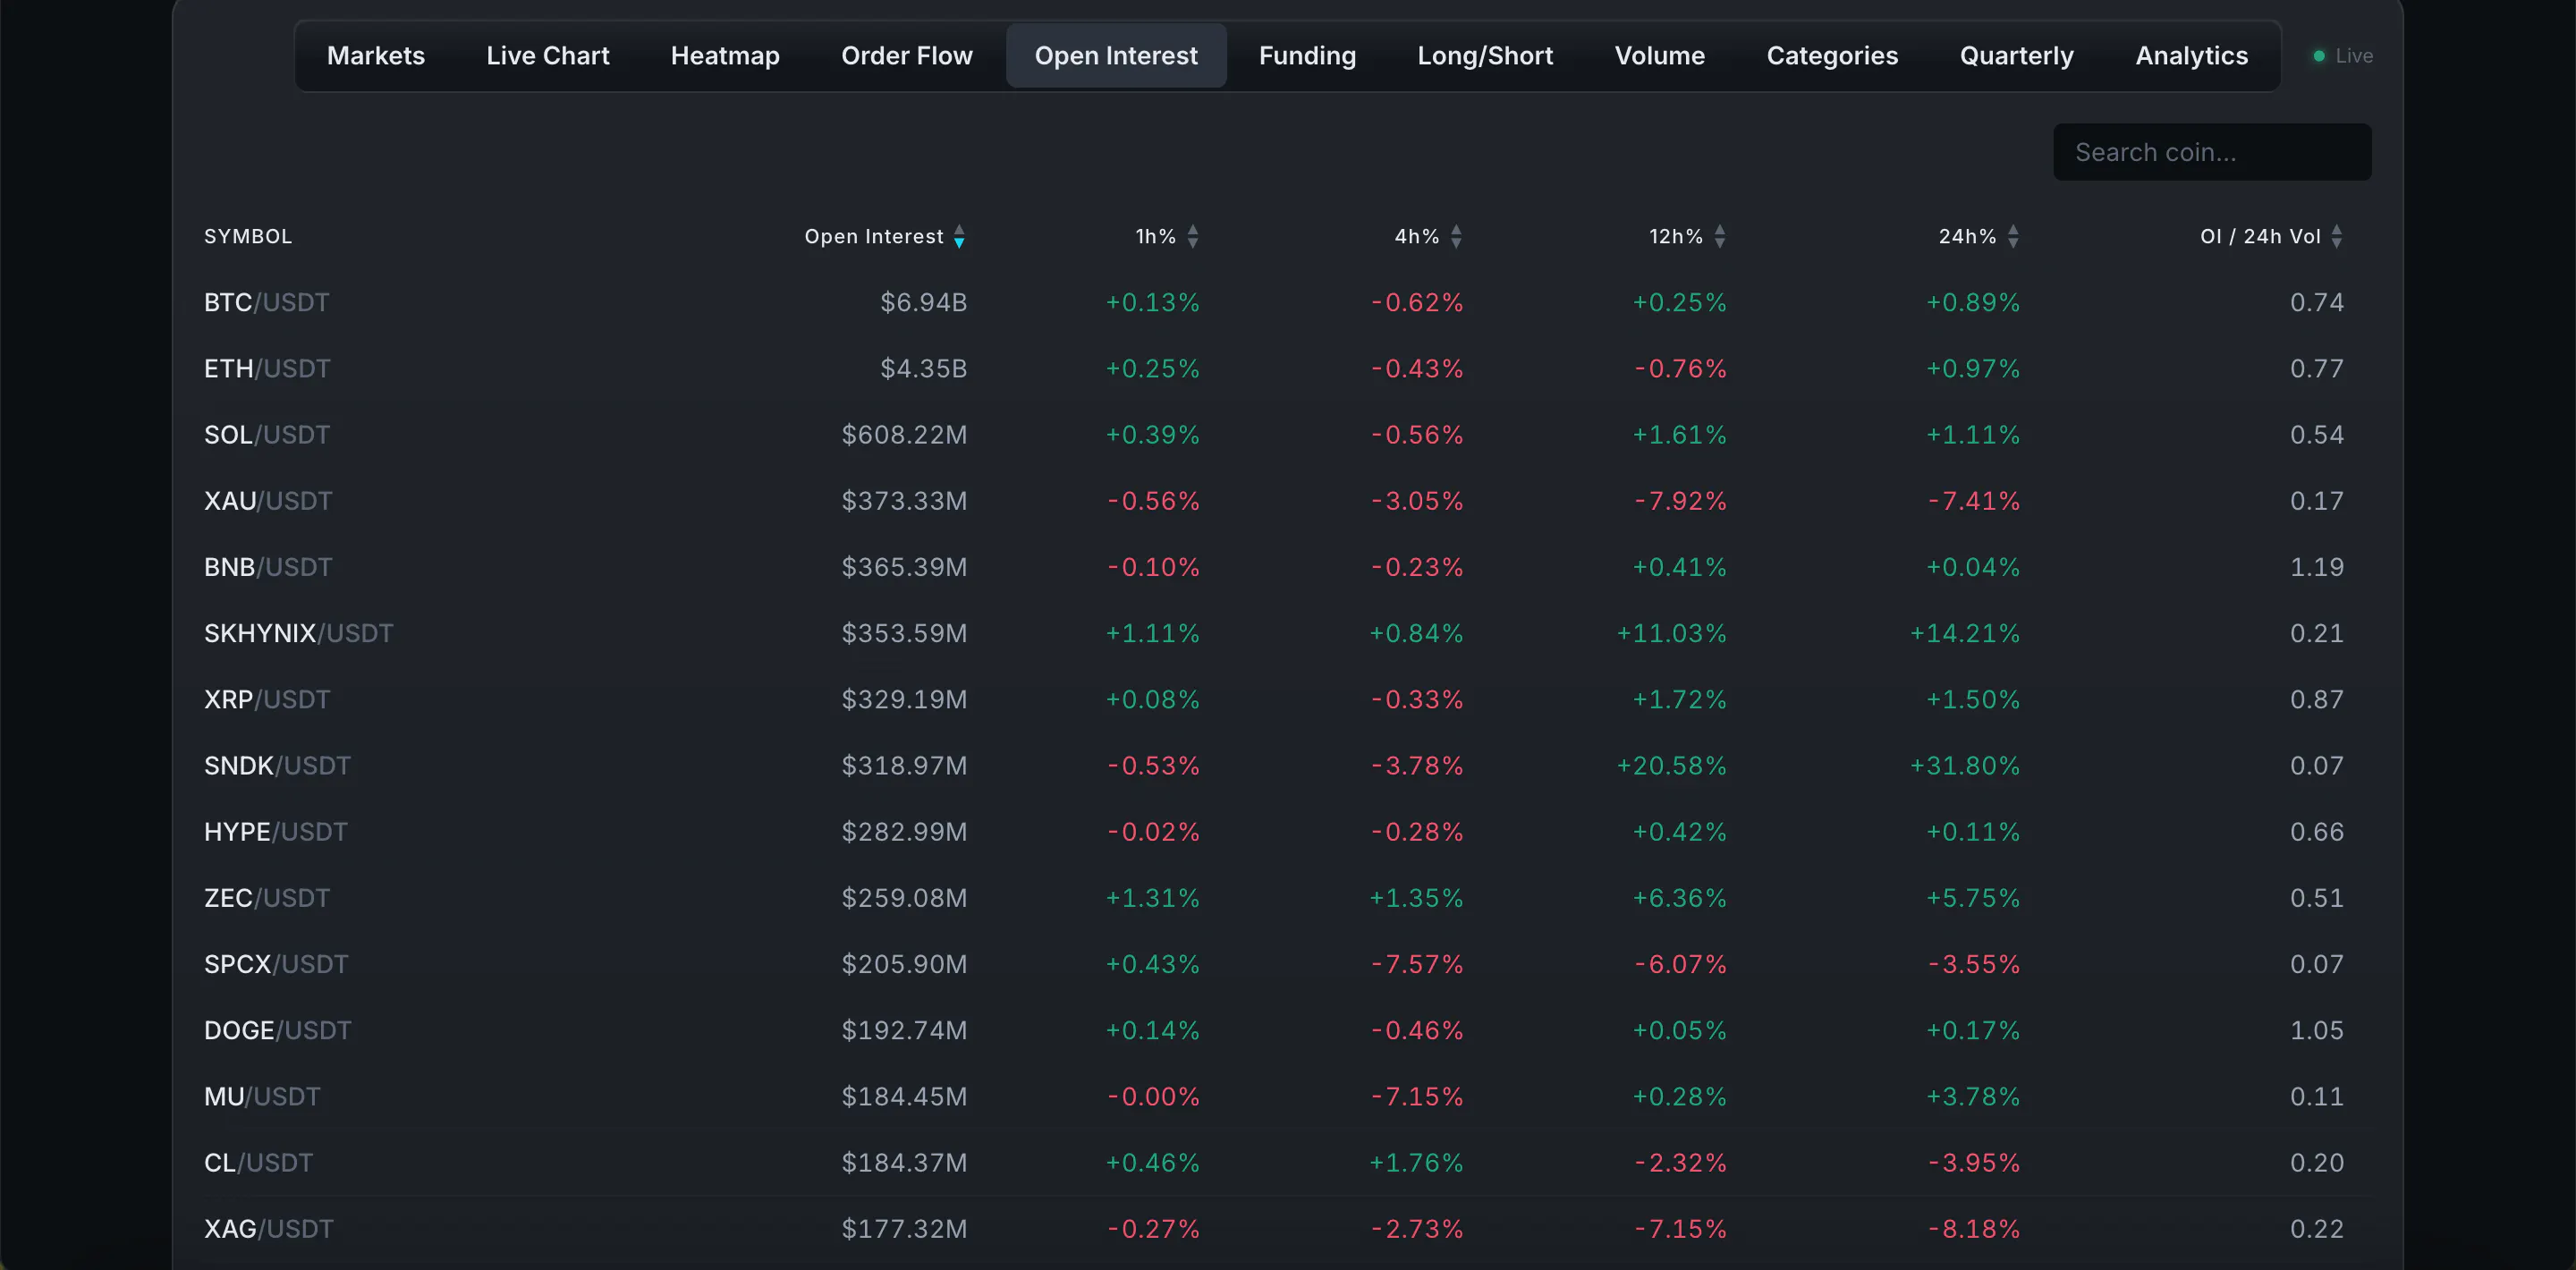Click the OI / 24h Vol header label
Image resolution: width=2576 pixels, height=1270 pixels.
point(2260,237)
